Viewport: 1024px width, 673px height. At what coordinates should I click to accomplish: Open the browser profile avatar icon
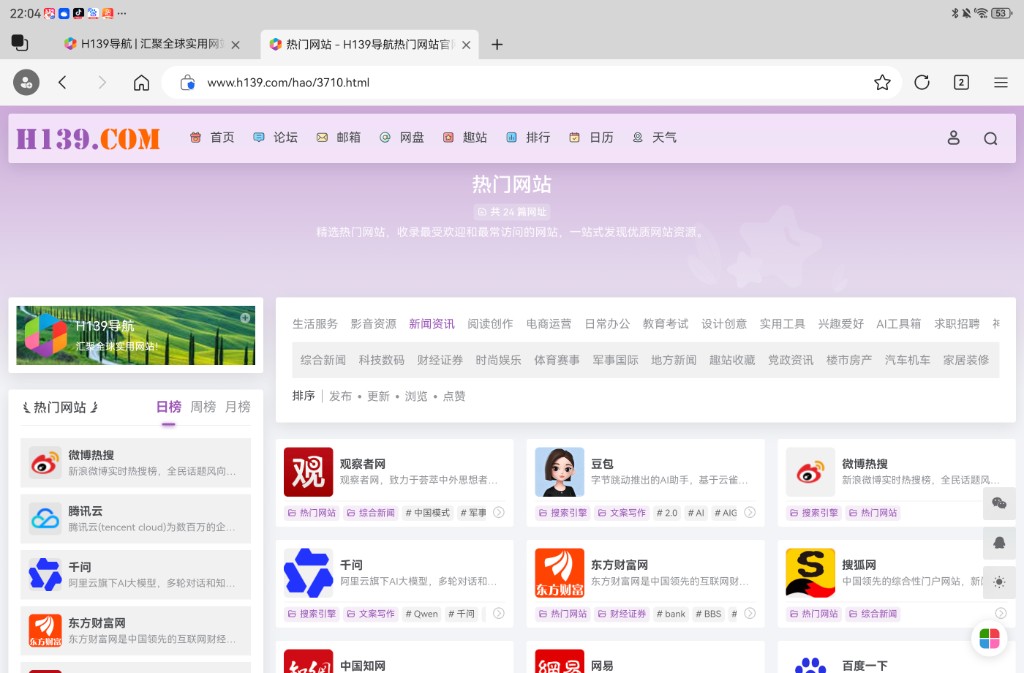pos(26,82)
